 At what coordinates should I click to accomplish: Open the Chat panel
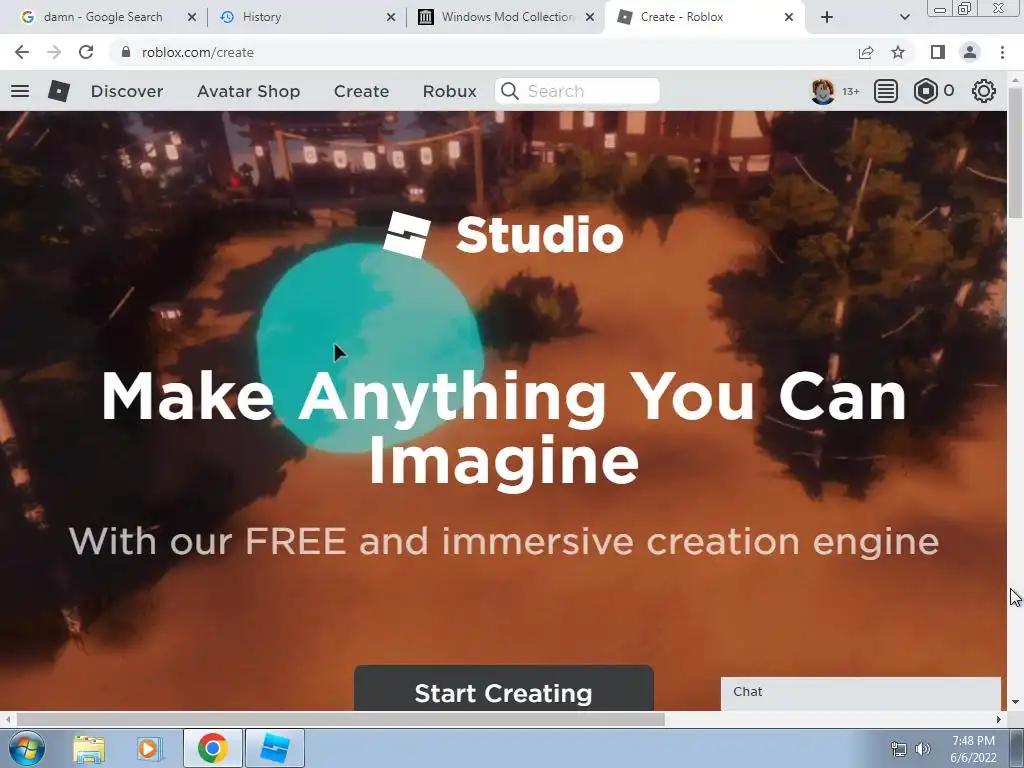point(861,693)
